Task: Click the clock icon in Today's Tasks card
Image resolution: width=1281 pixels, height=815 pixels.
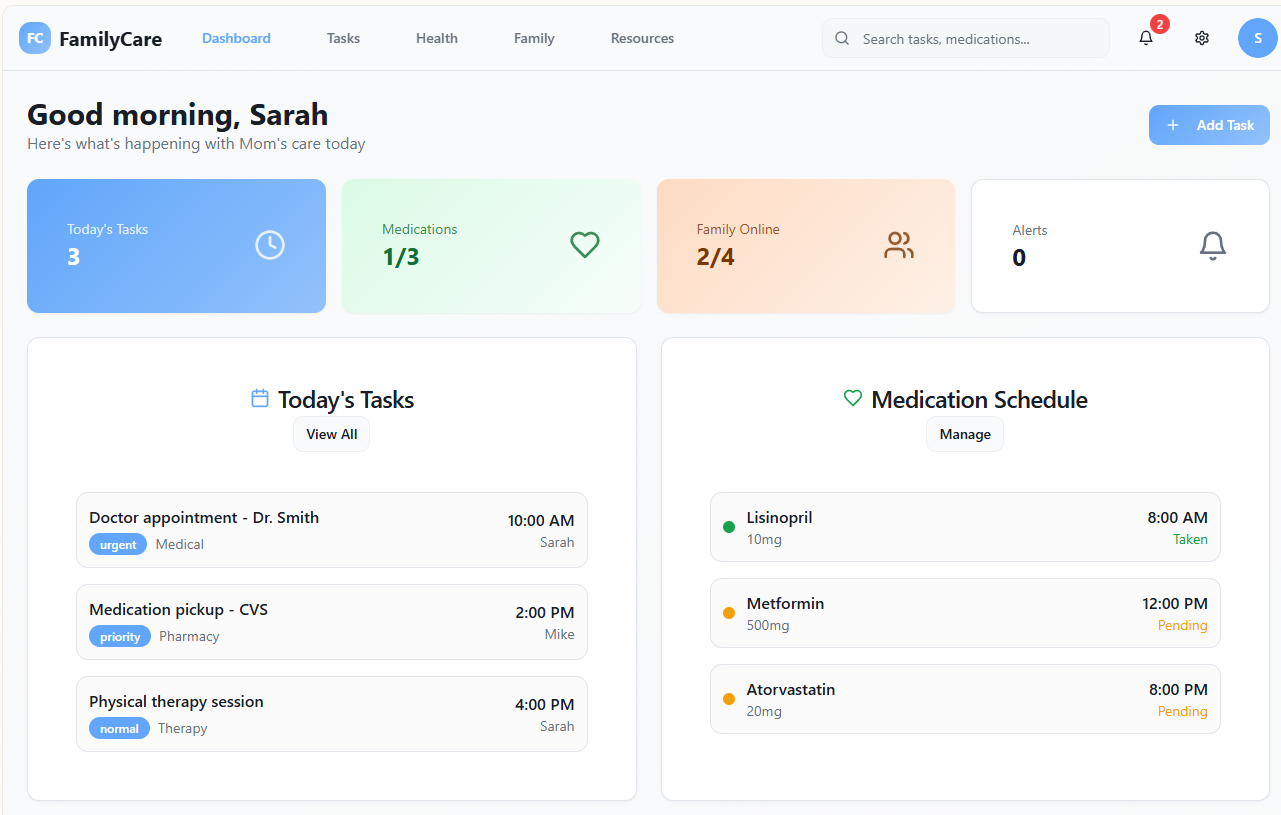Action: 270,245
